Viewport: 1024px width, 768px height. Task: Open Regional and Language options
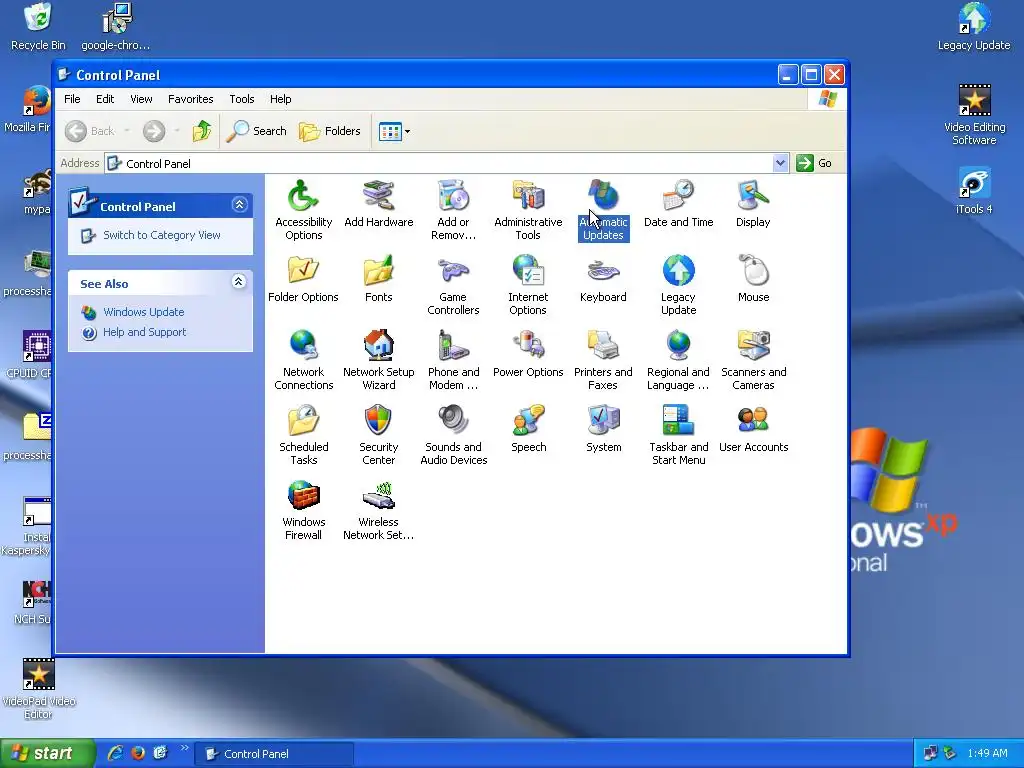click(678, 360)
